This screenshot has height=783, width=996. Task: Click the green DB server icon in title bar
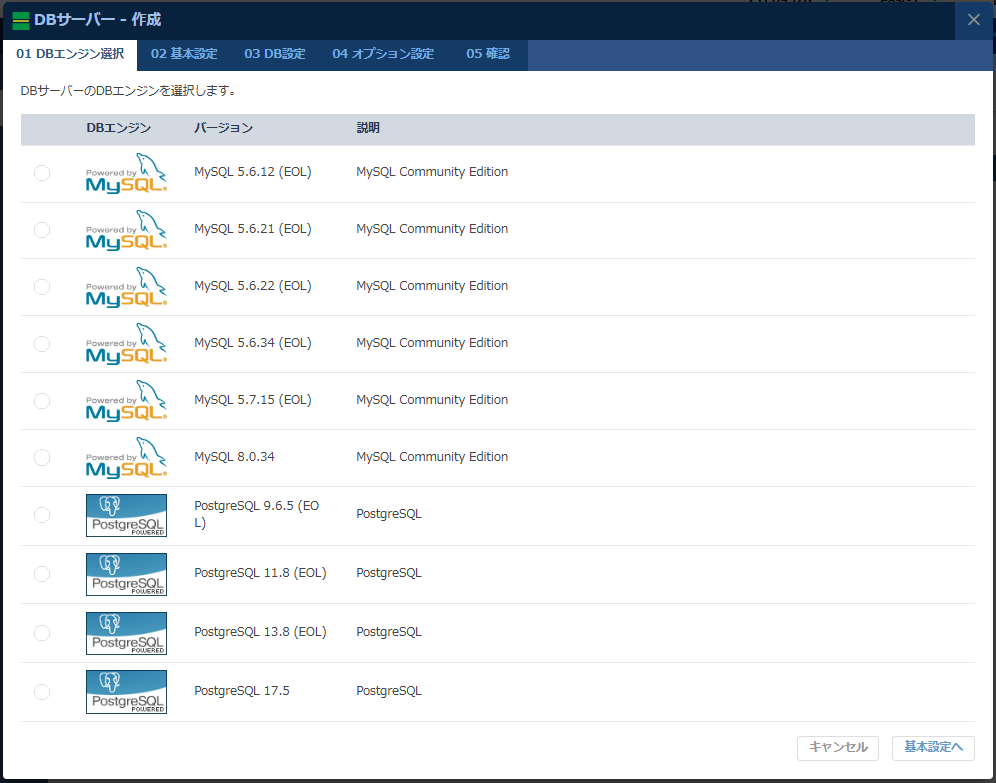20,21
